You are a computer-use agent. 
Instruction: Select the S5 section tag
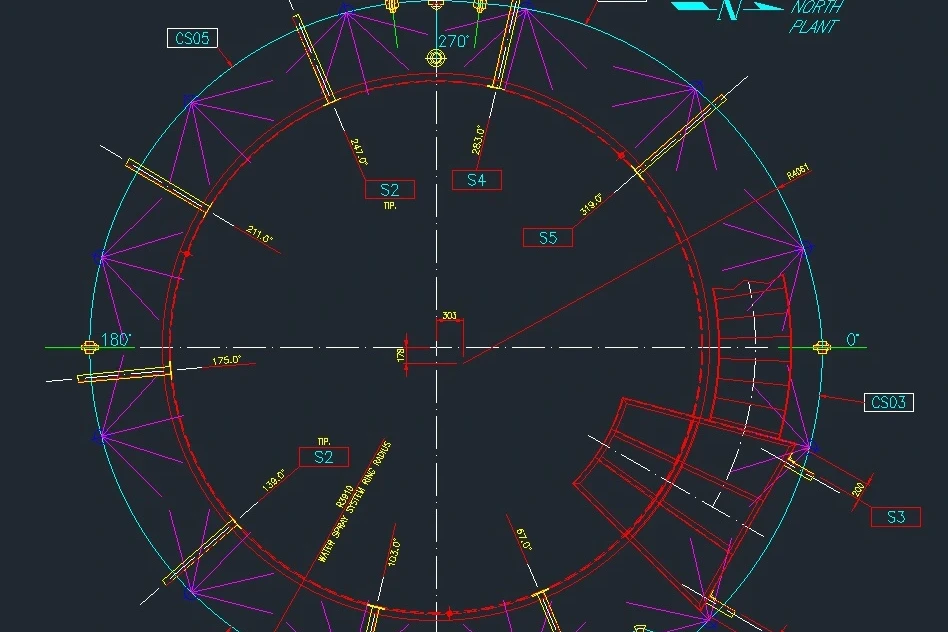point(548,237)
